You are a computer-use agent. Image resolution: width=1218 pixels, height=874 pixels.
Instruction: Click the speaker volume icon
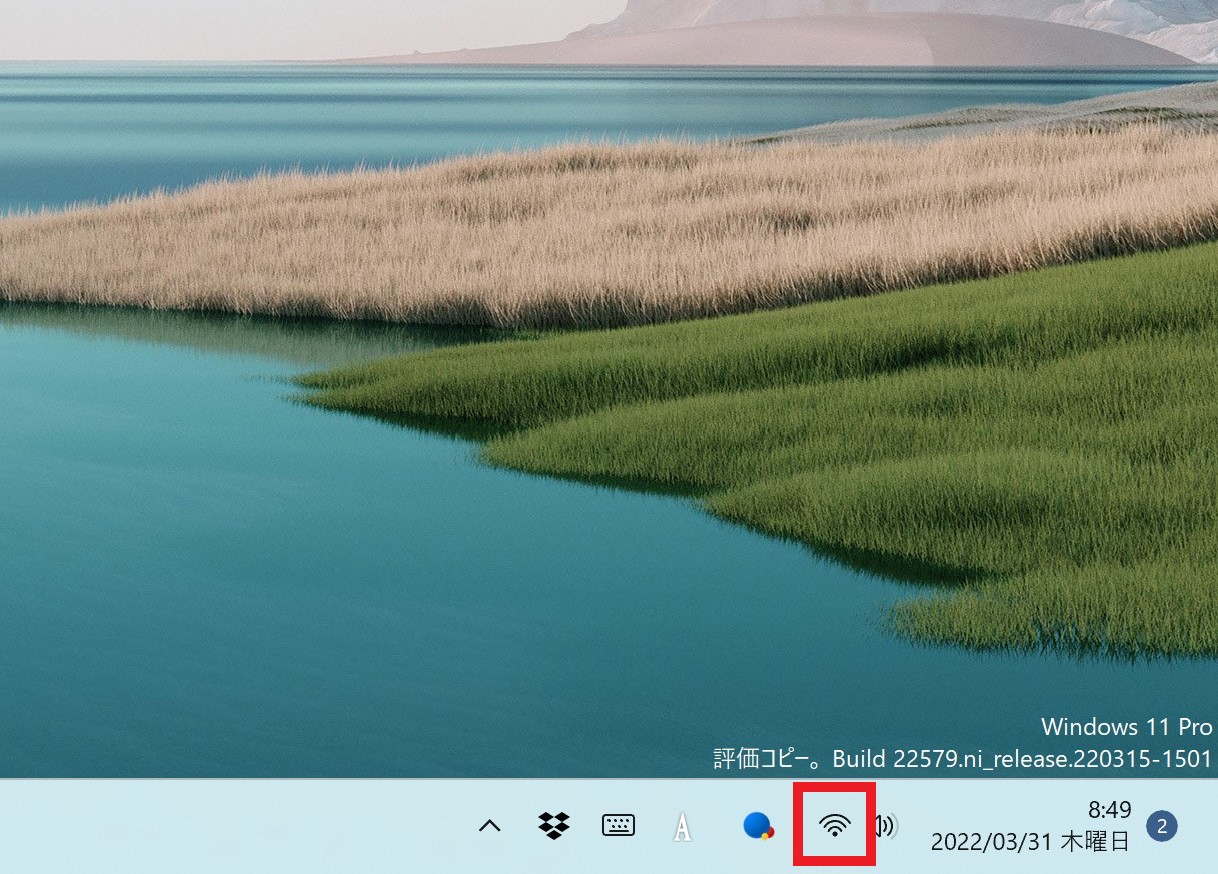click(886, 826)
